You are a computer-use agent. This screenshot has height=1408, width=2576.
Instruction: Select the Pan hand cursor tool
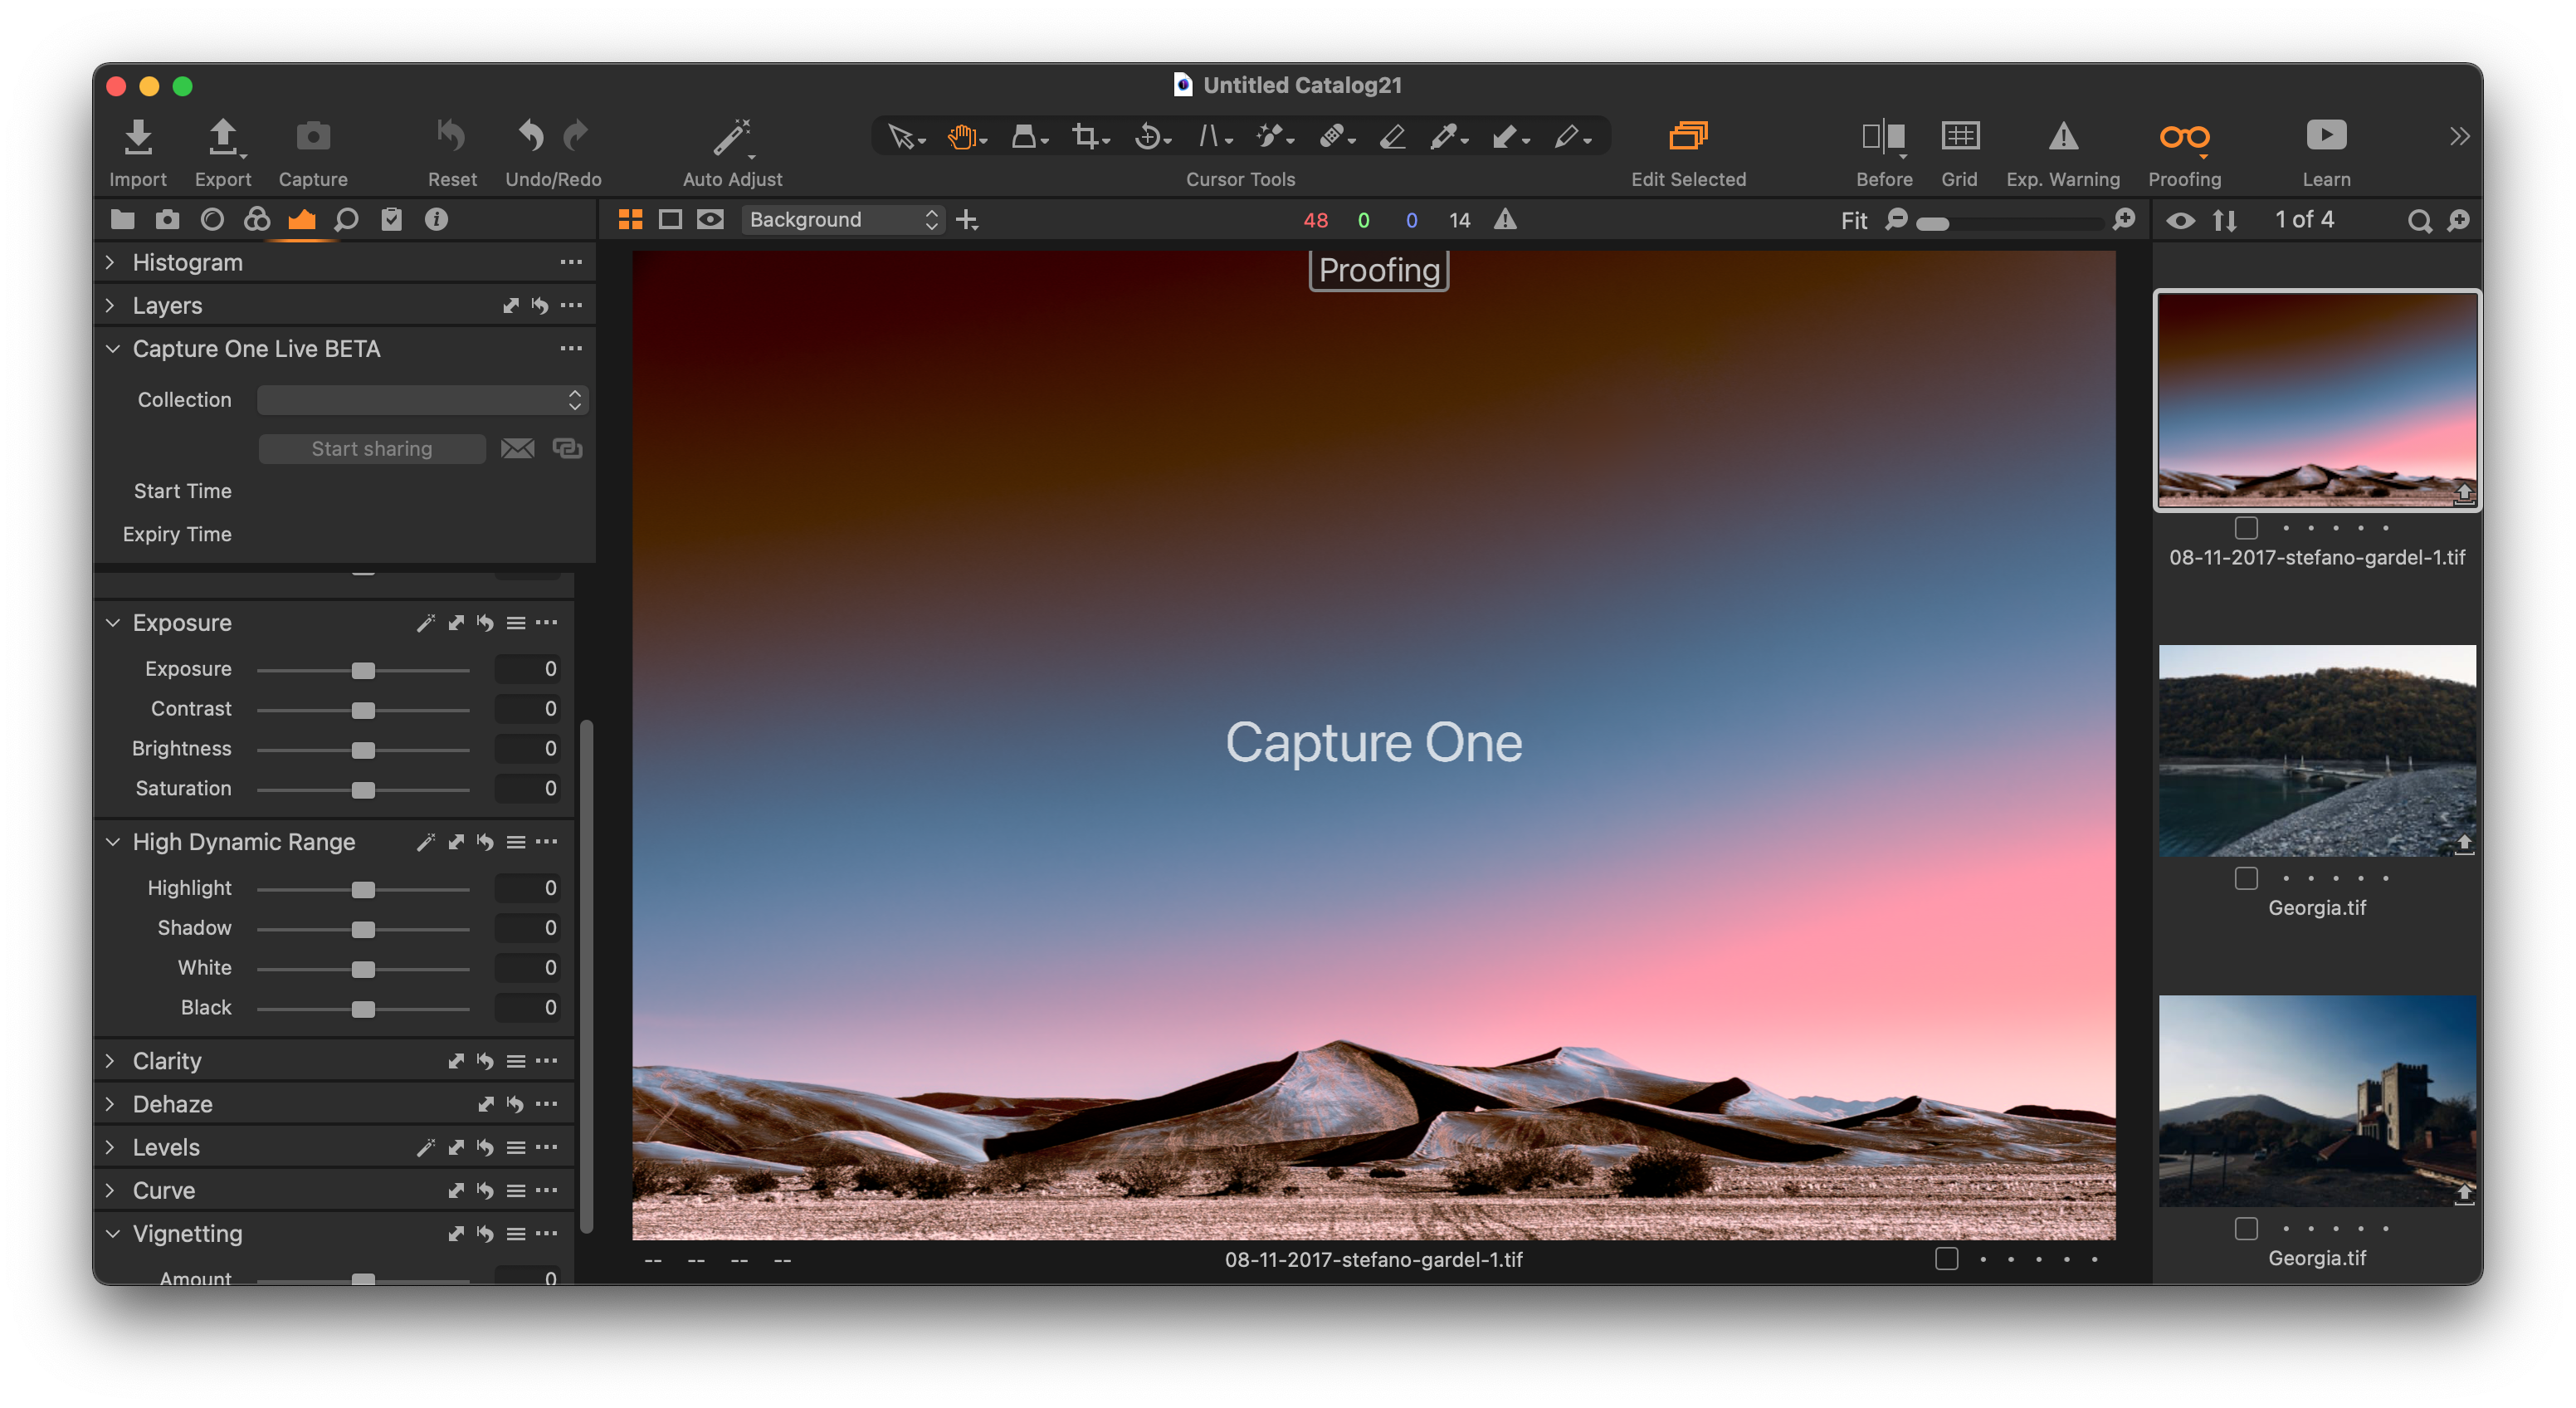(961, 137)
